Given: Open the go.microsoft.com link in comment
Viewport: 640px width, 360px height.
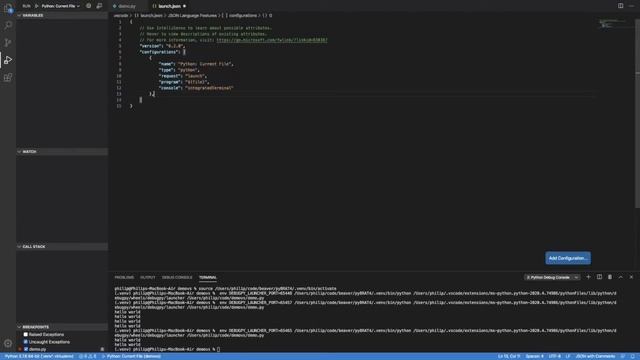Looking at the screenshot, I should pyautogui.click(x=272, y=40).
